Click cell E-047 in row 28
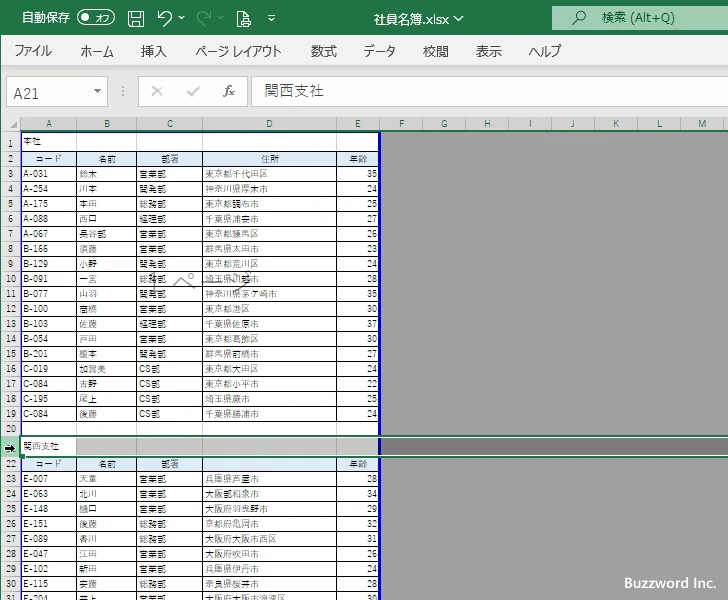The image size is (728, 600). [x=49, y=554]
